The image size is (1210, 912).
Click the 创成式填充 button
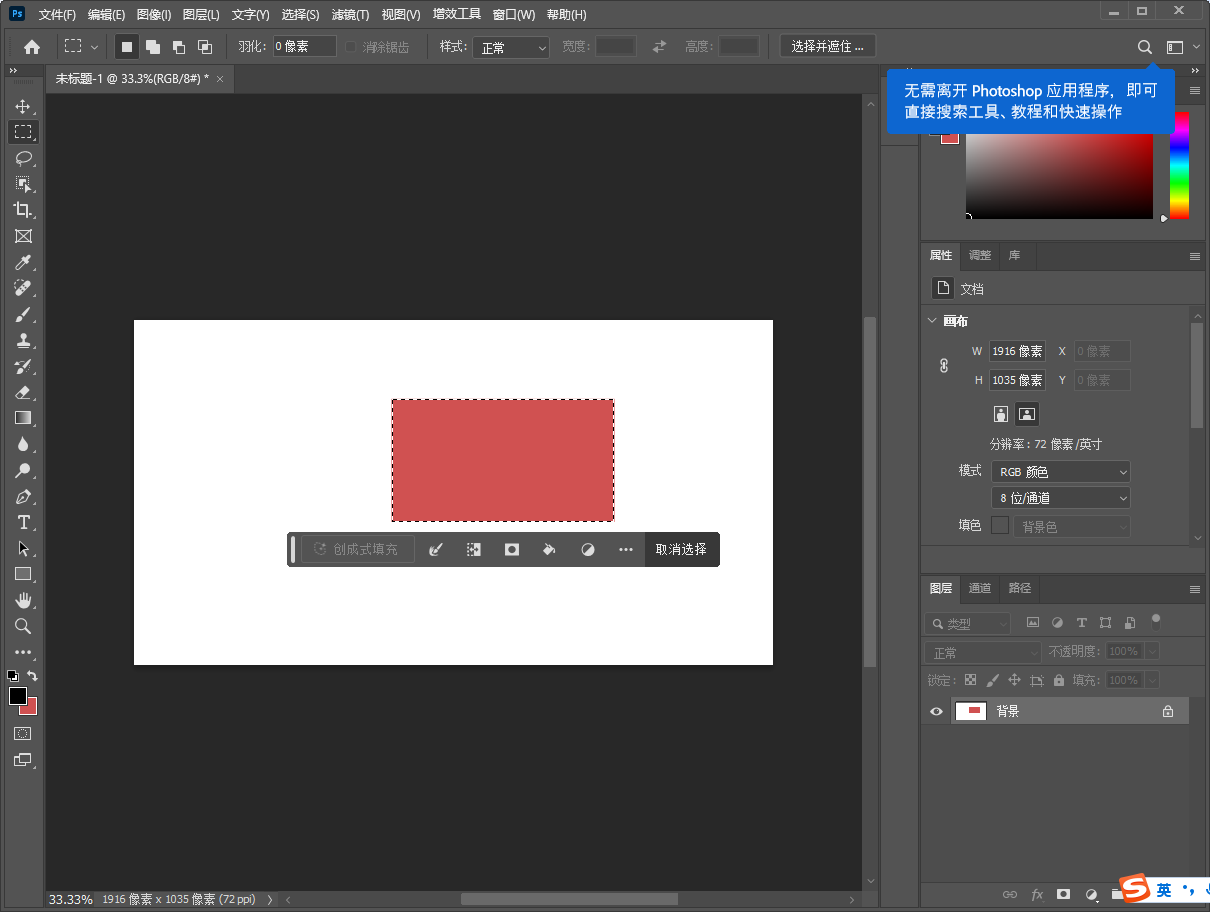pos(358,549)
